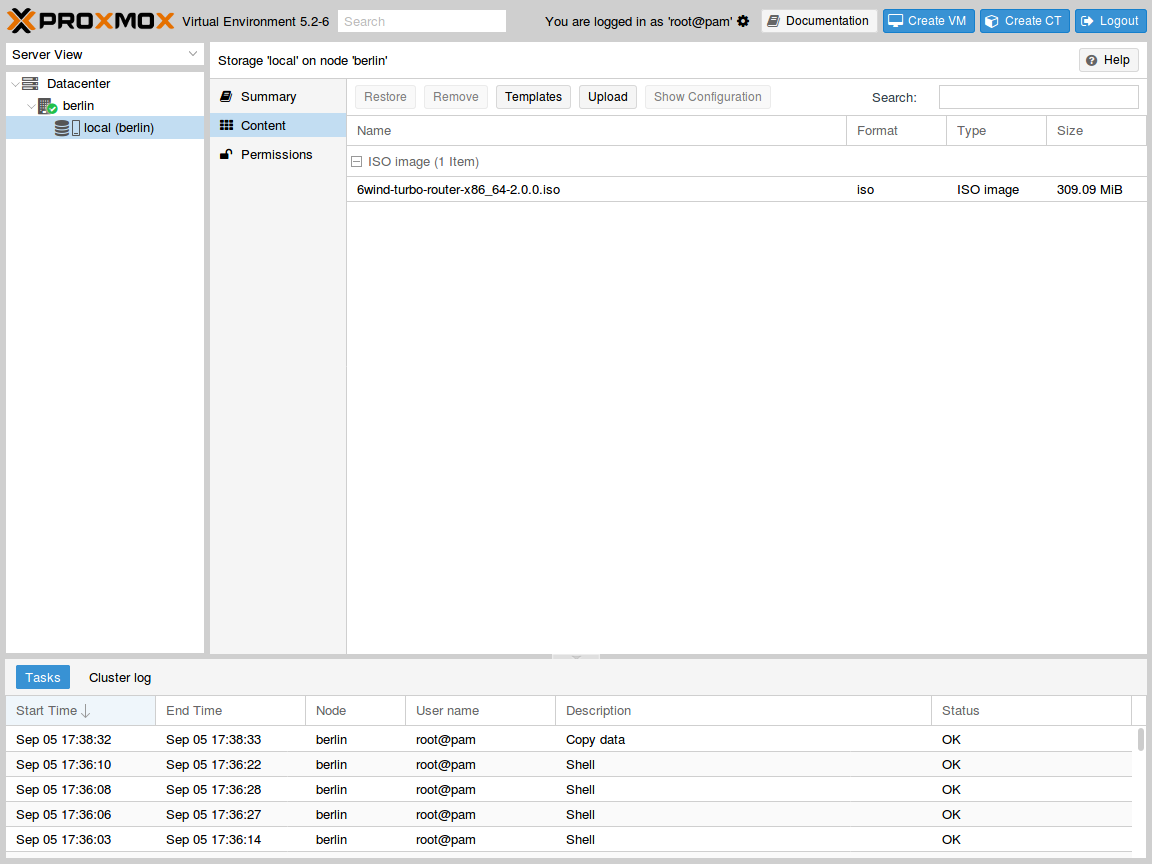The height and width of the screenshot is (864, 1152).
Task: Click the Create VM button
Action: (x=928, y=21)
